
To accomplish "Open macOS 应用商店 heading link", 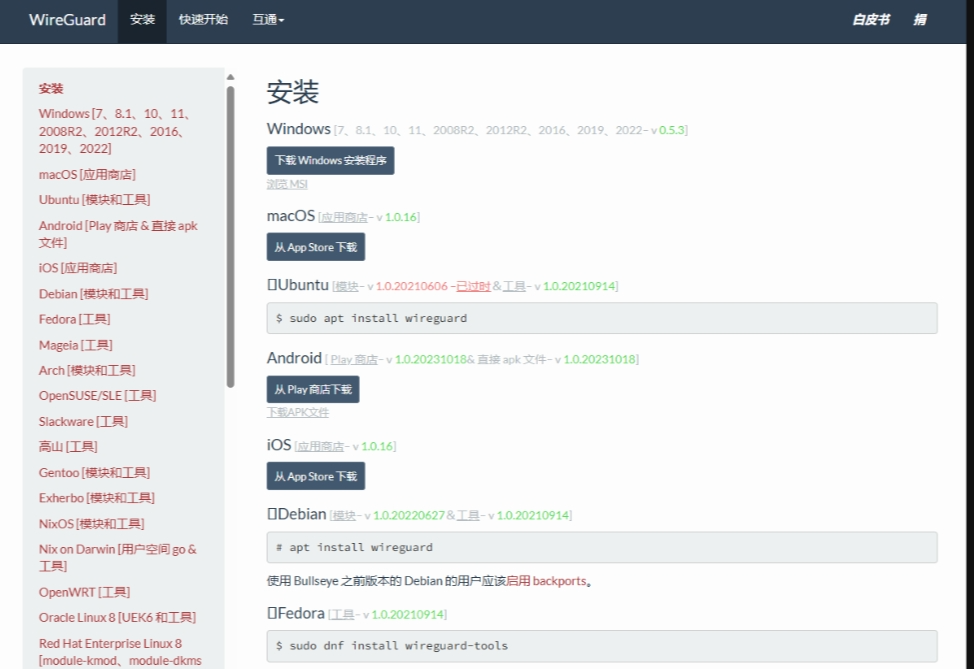I will click(x=344, y=217).
